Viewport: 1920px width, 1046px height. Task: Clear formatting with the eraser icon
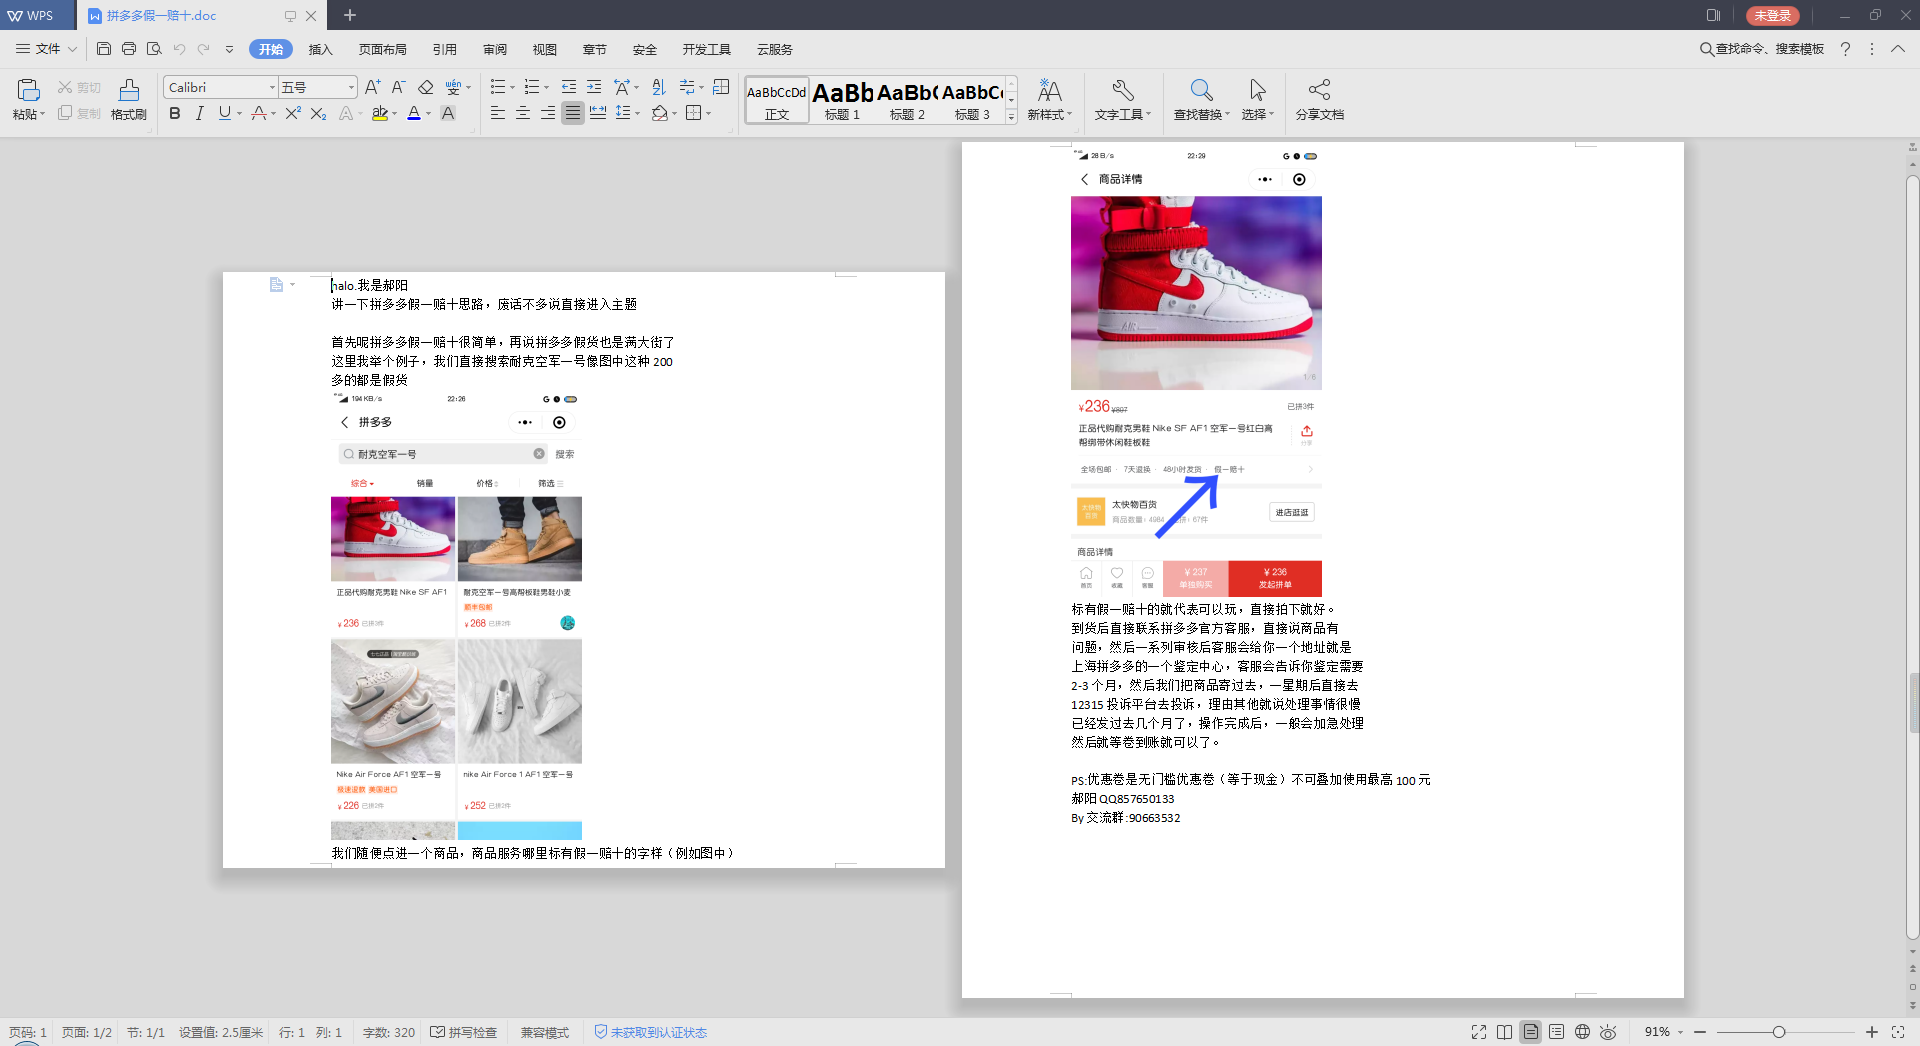[x=426, y=87]
